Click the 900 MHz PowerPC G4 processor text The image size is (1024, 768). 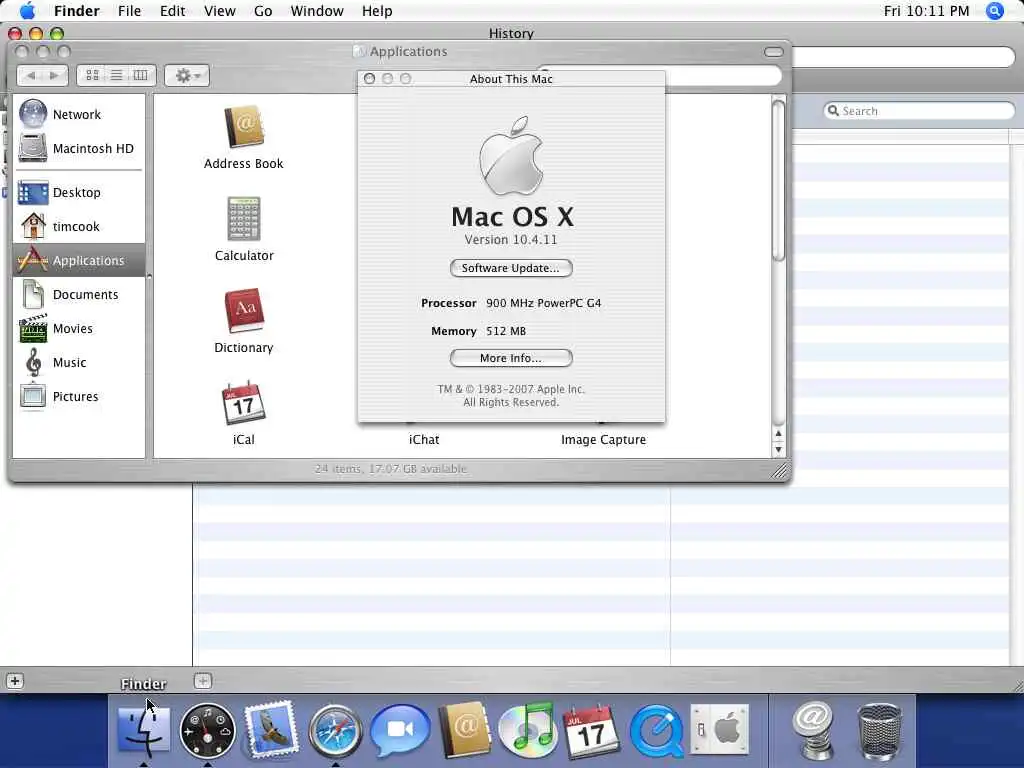(543, 303)
